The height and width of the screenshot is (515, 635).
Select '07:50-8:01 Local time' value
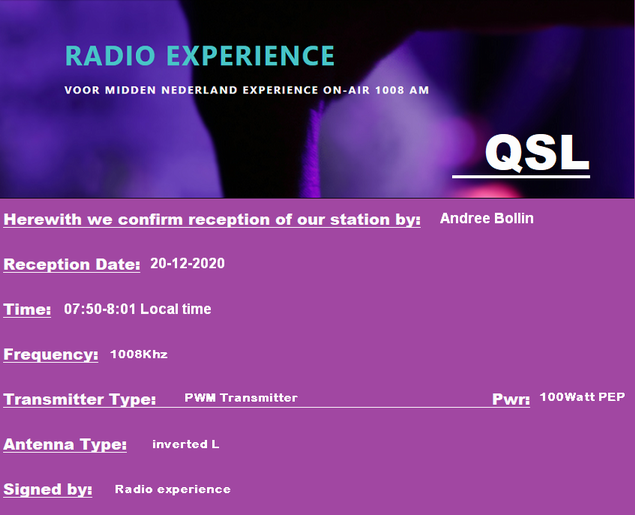click(138, 309)
